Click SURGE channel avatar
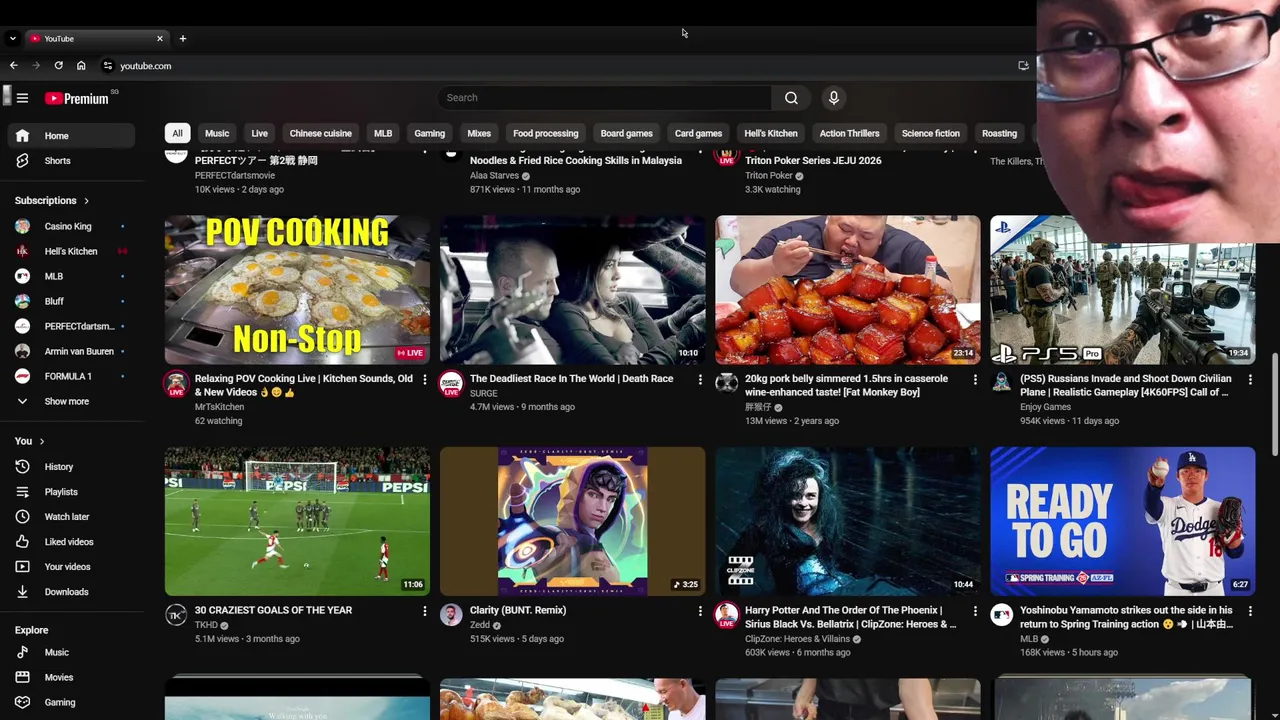This screenshot has width=1280, height=720. [451, 384]
